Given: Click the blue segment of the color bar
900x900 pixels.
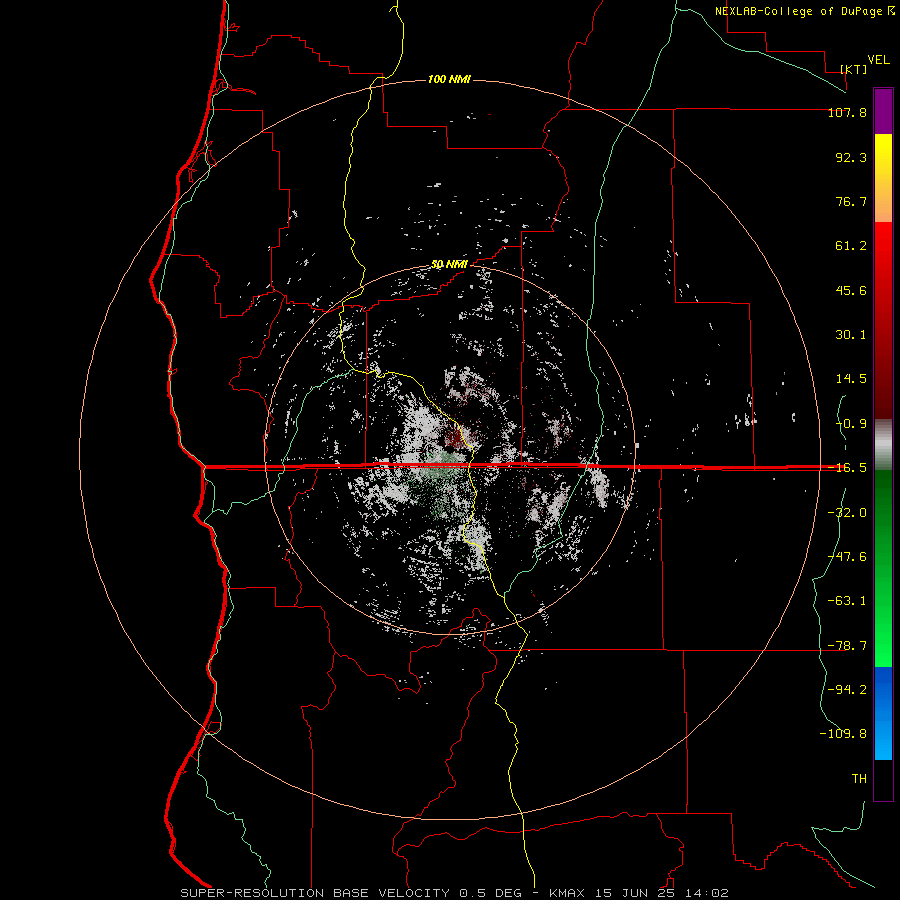Looking at the screenshot, I should coord(883,713).
